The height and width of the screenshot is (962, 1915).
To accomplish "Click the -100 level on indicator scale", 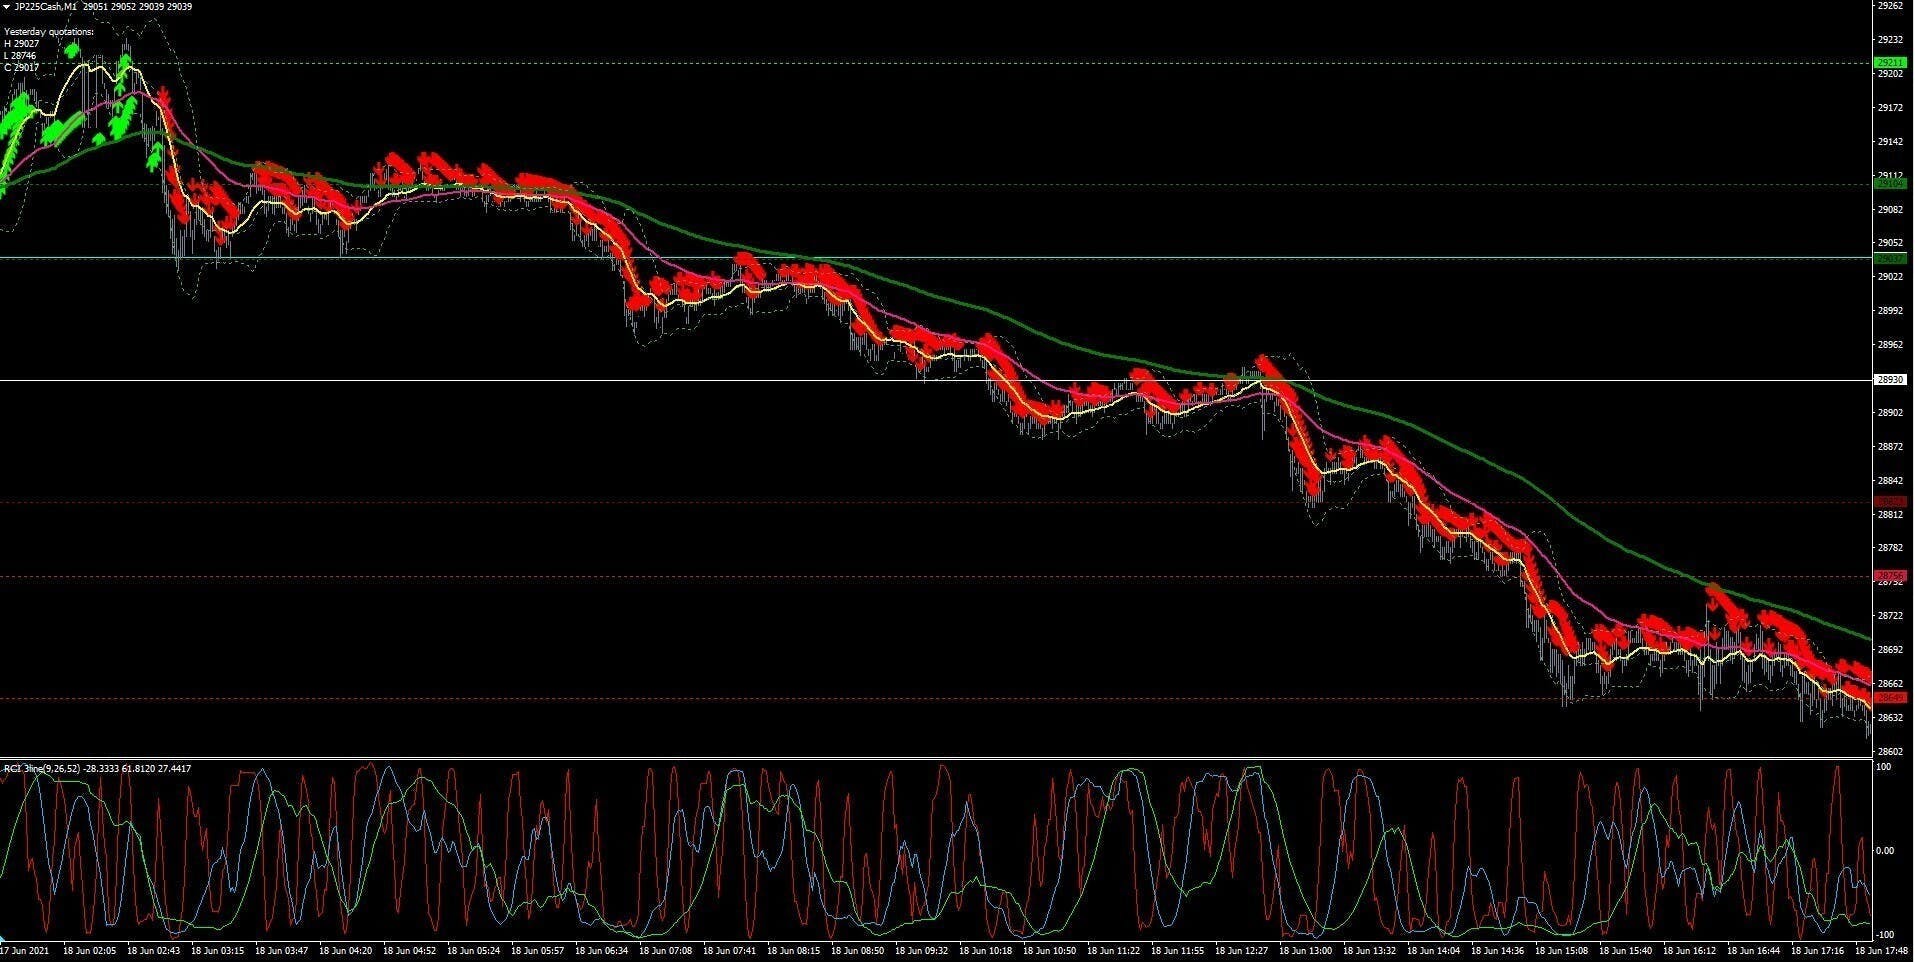I will click(x=1883, y=935).
